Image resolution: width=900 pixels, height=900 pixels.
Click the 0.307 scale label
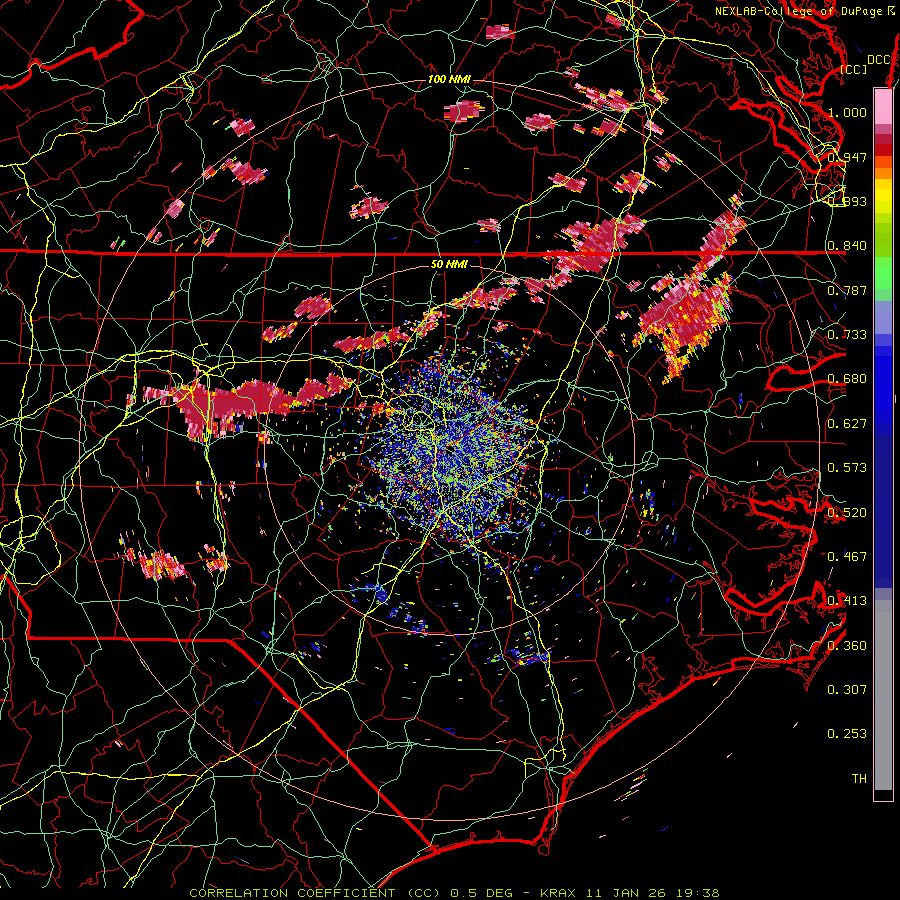coord(847,689)
